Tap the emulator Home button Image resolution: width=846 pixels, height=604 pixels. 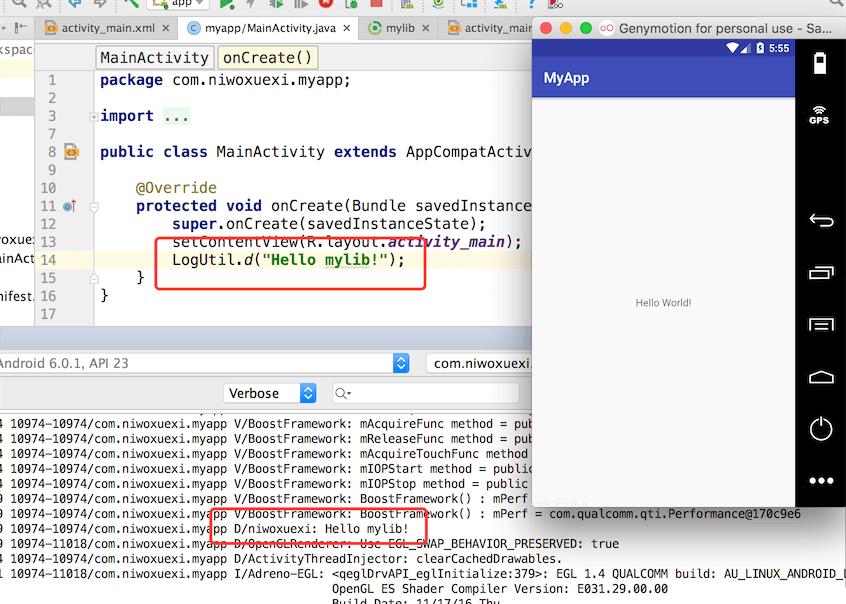821,377
